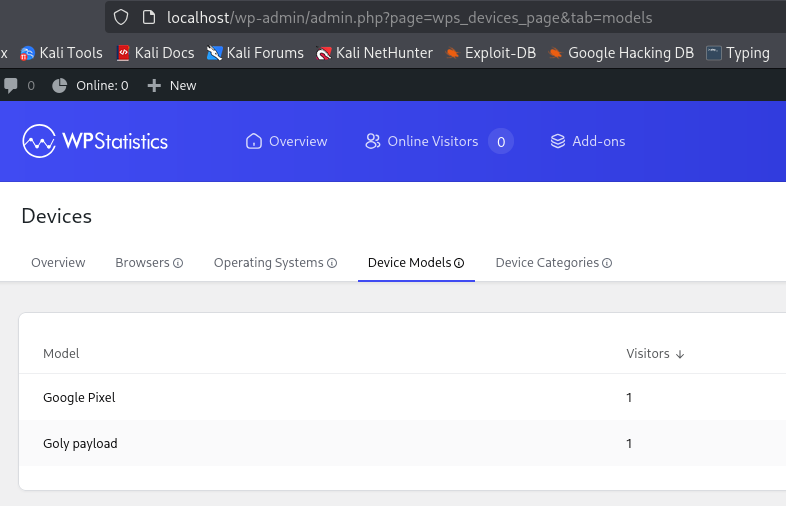Click the Online Visitors people icon

tap(373, 141)
